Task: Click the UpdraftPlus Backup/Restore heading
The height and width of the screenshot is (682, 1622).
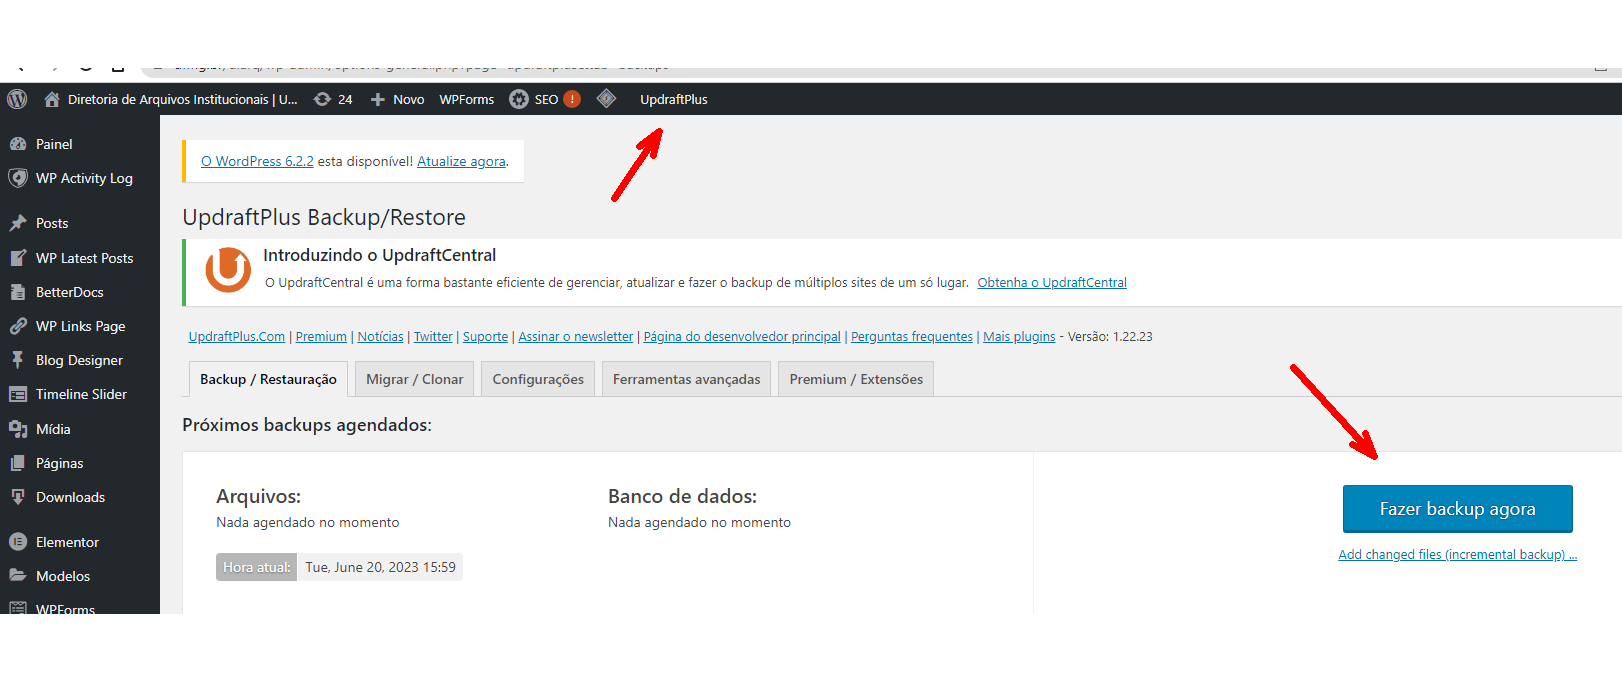Action: [x=324, y=217]
